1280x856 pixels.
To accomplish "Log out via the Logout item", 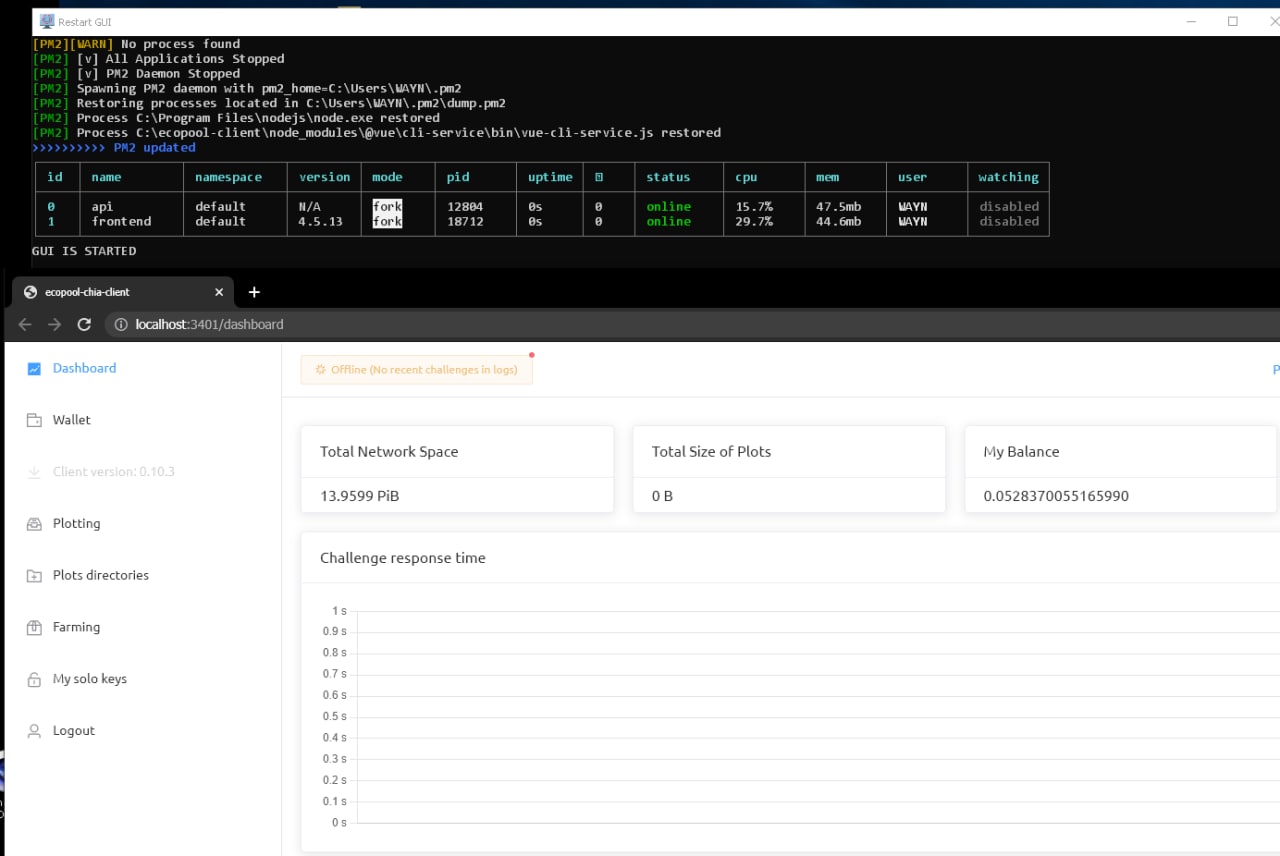I will [x=74, y=730].
